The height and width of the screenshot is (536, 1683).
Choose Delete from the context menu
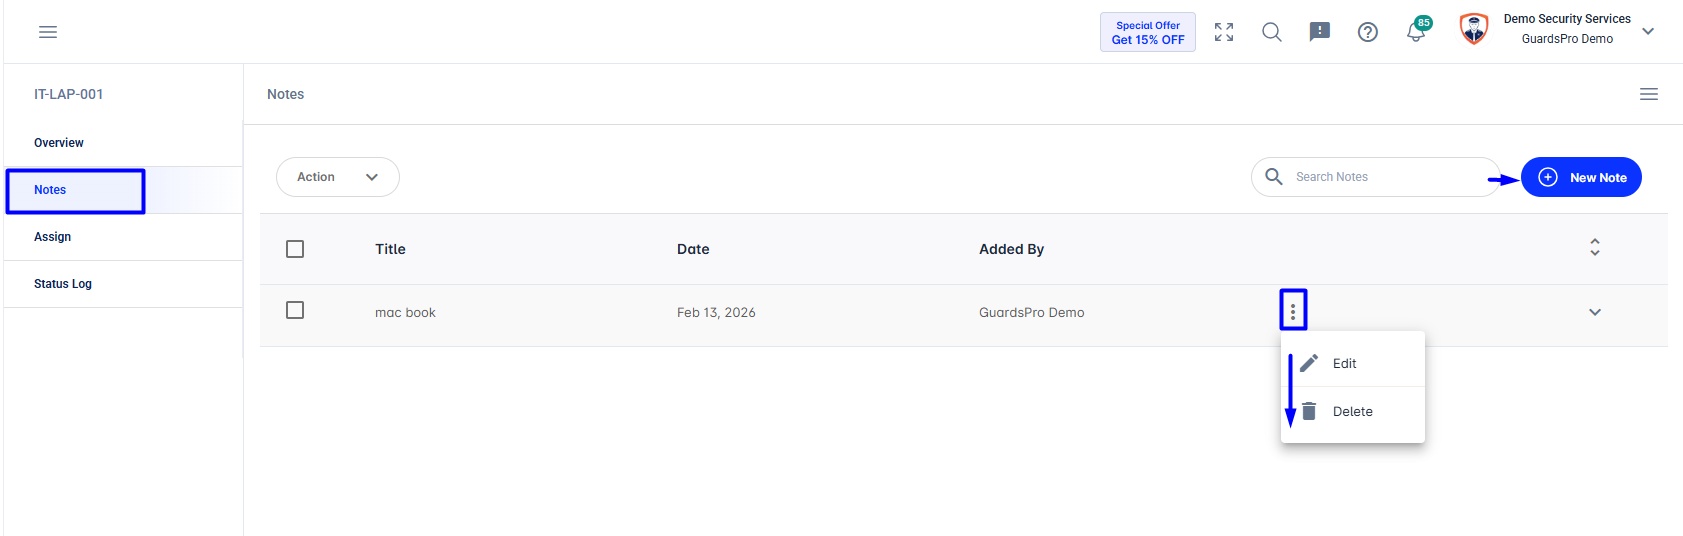tap(1353, 411)
